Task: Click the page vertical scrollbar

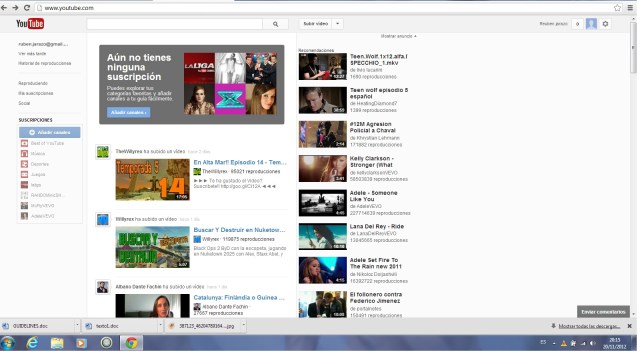Action: pos(633,171)
